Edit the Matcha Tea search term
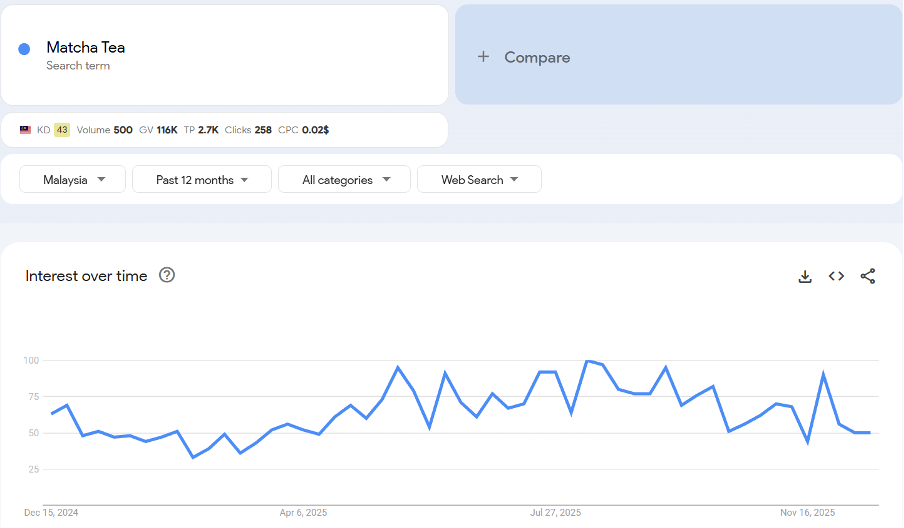The image size is (904, 528). [x=86, y=48]
